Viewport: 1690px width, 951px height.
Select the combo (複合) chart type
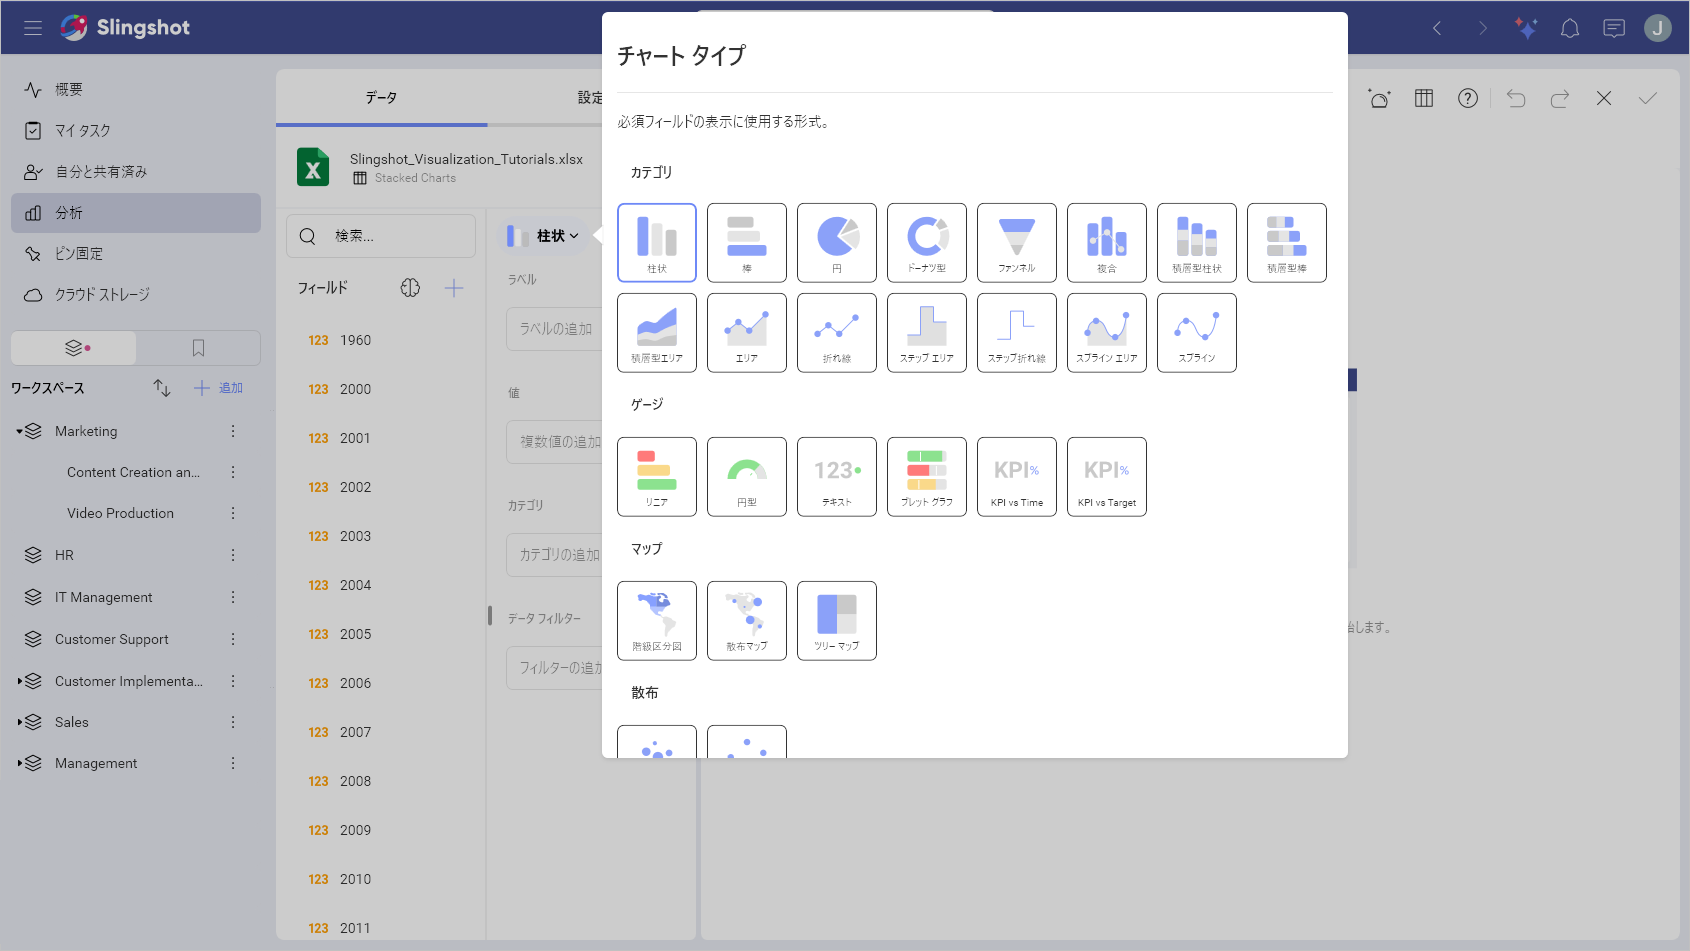[1107, 243]
